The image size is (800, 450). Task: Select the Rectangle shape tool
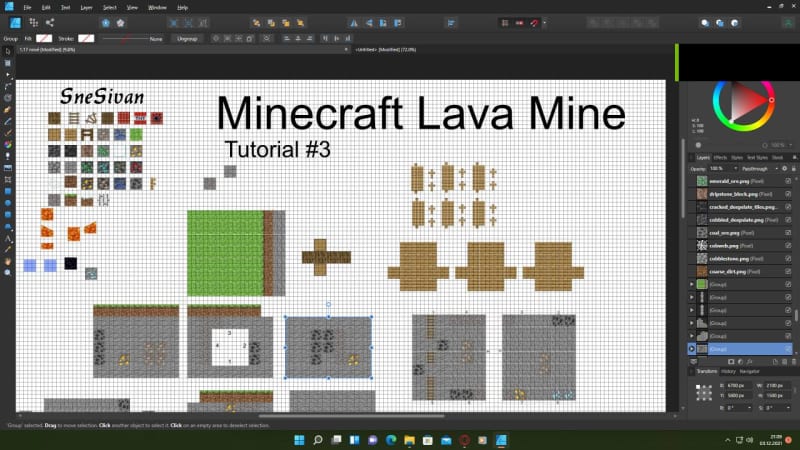(8, 191)
